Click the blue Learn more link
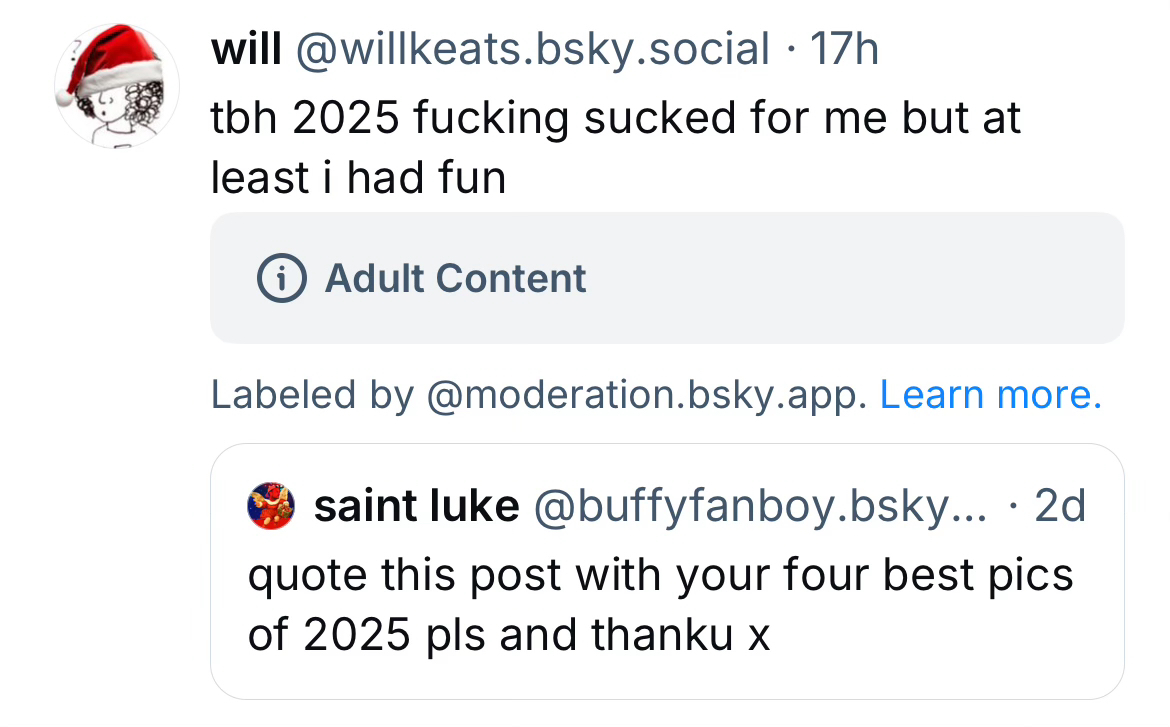This screenshot has height=727, width=1170. click(990, 396)
